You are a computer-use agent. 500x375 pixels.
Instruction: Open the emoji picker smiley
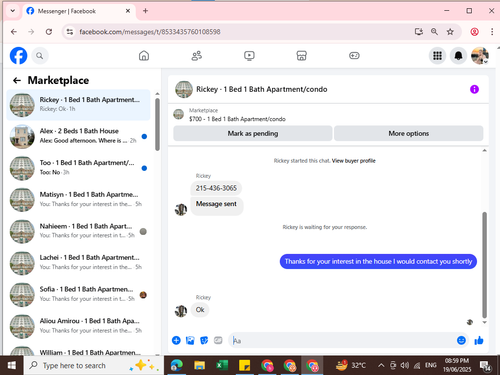[x=461, y=340]
